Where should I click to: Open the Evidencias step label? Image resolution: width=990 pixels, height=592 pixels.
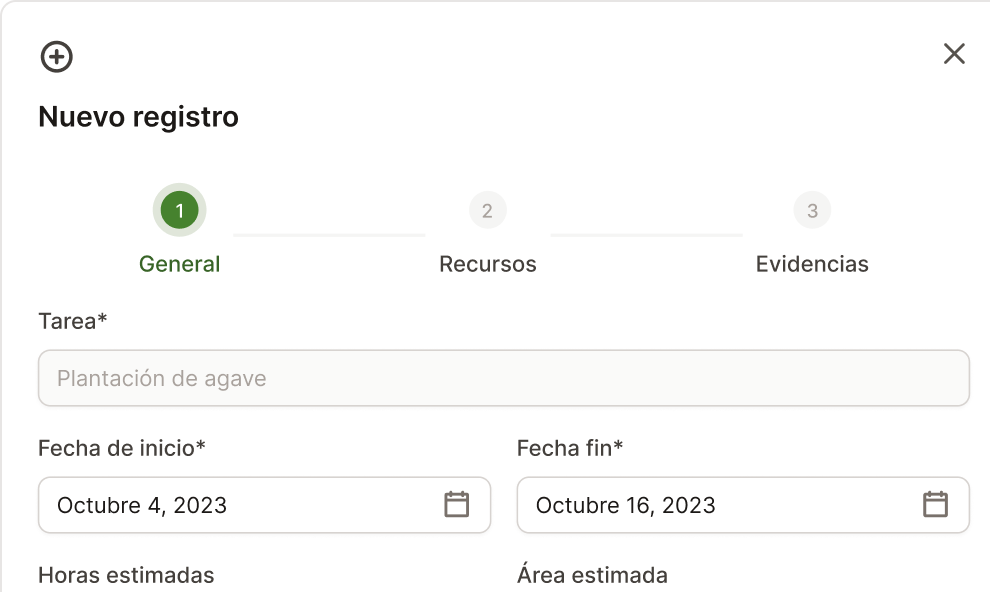(812, 264)
